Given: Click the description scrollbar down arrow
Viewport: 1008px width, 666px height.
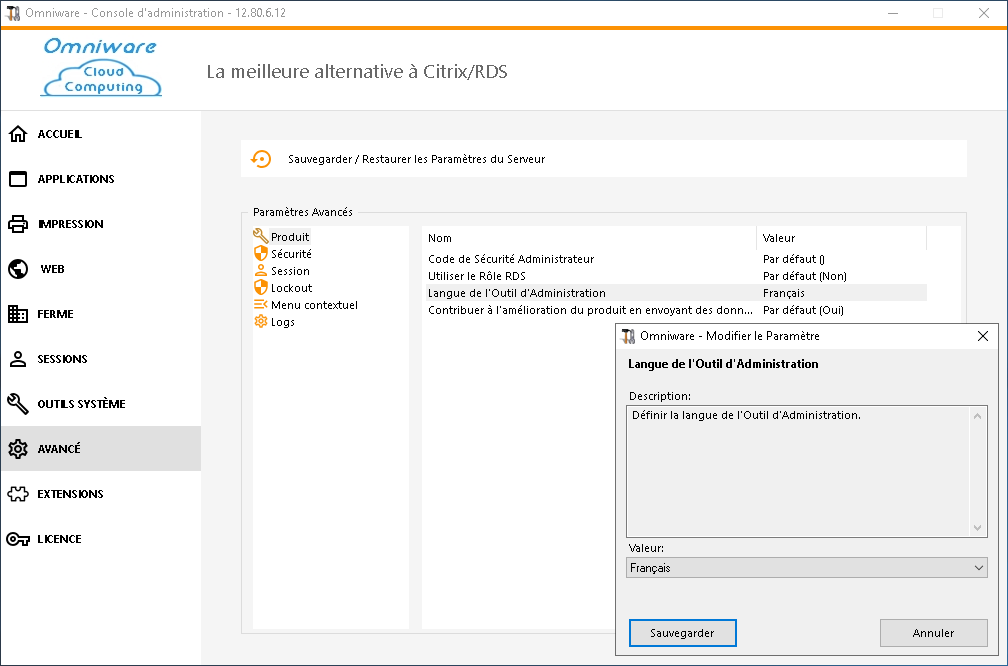Looking at the screenshot, I should 977,528.
